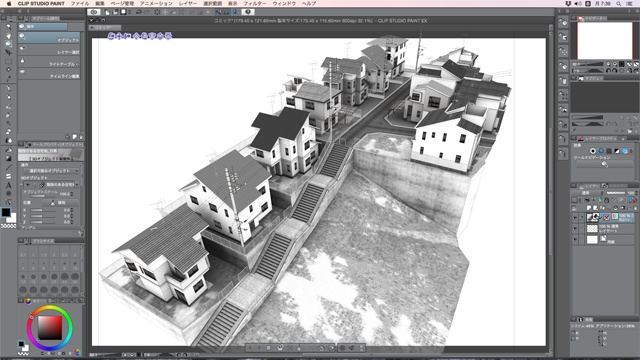Select the Zoom magnifier tool
640x360 pixels.
(x=8, y=27)
